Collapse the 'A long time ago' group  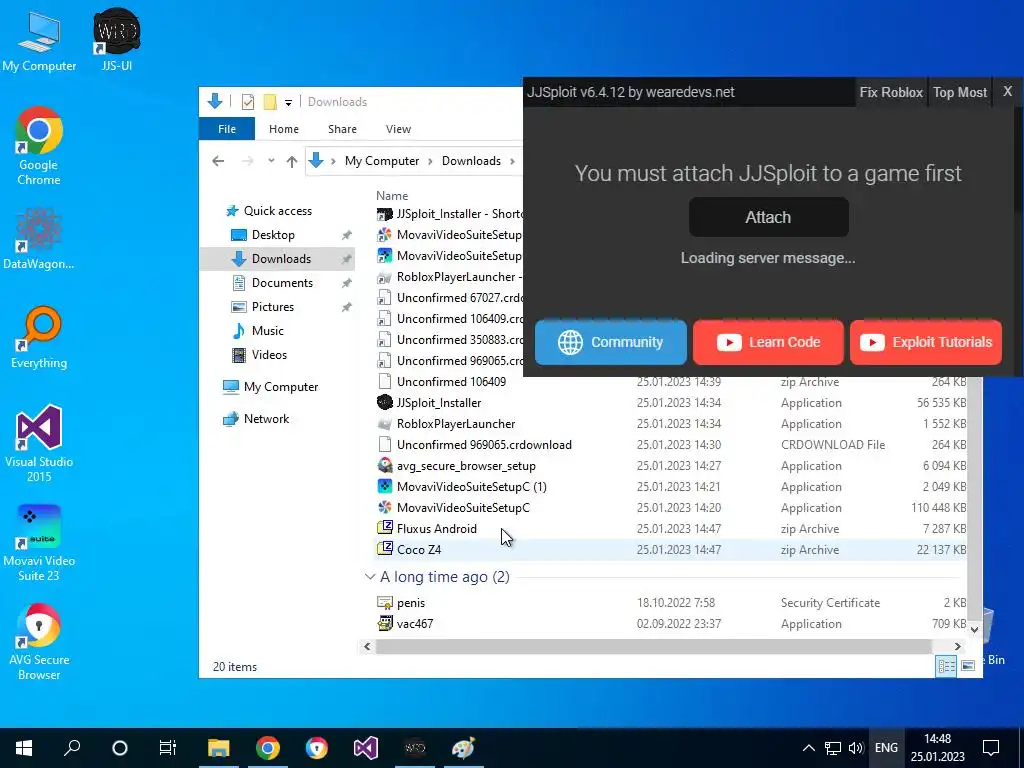point(370,577)
